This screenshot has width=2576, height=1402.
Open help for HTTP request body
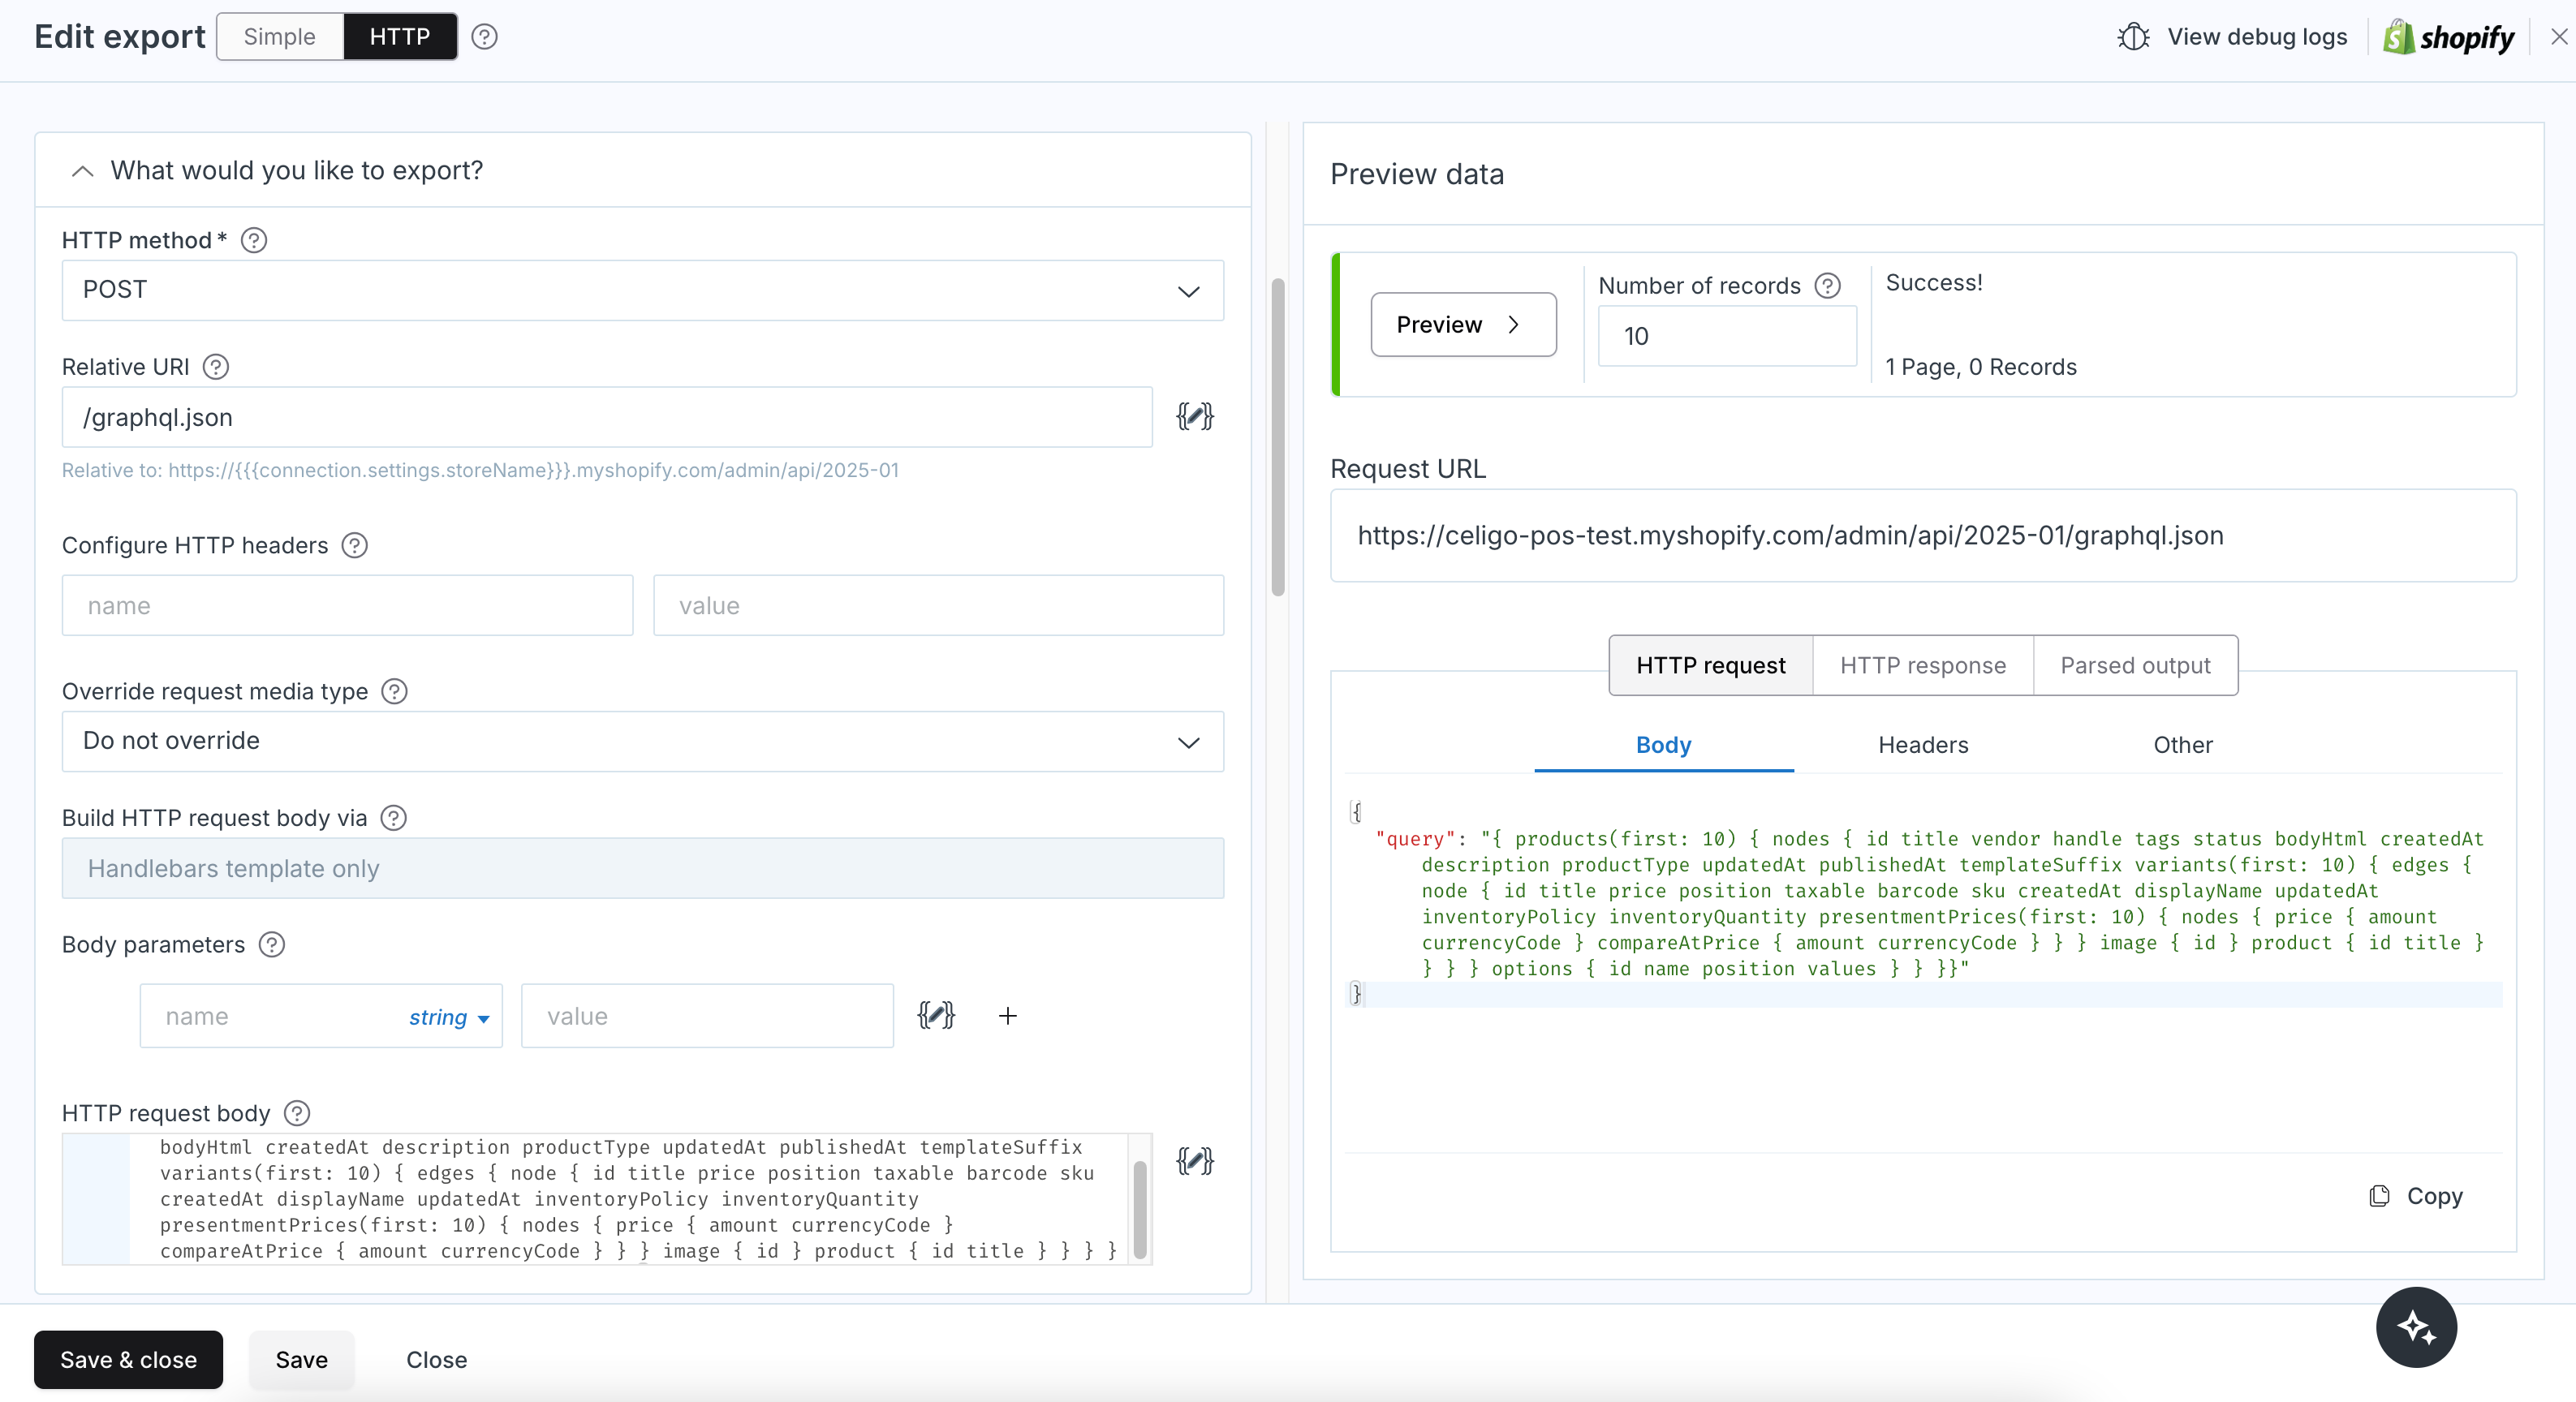297,1113
